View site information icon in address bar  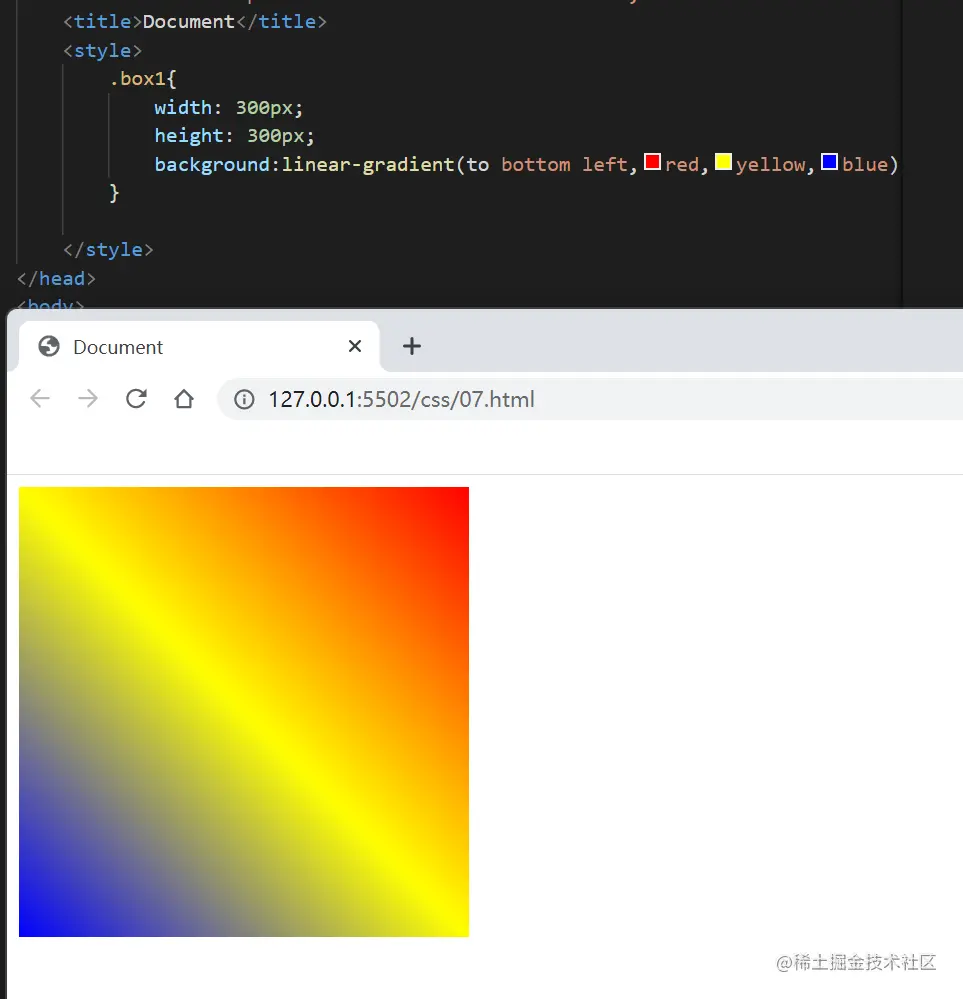[x=244, y=399]
